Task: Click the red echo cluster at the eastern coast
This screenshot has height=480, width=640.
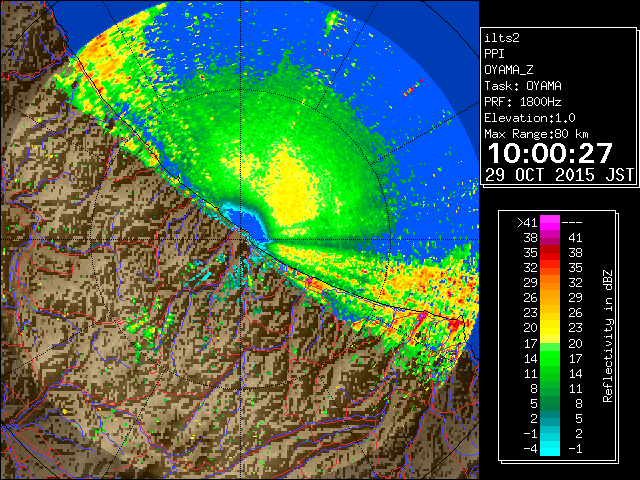Action: (456, 325)
